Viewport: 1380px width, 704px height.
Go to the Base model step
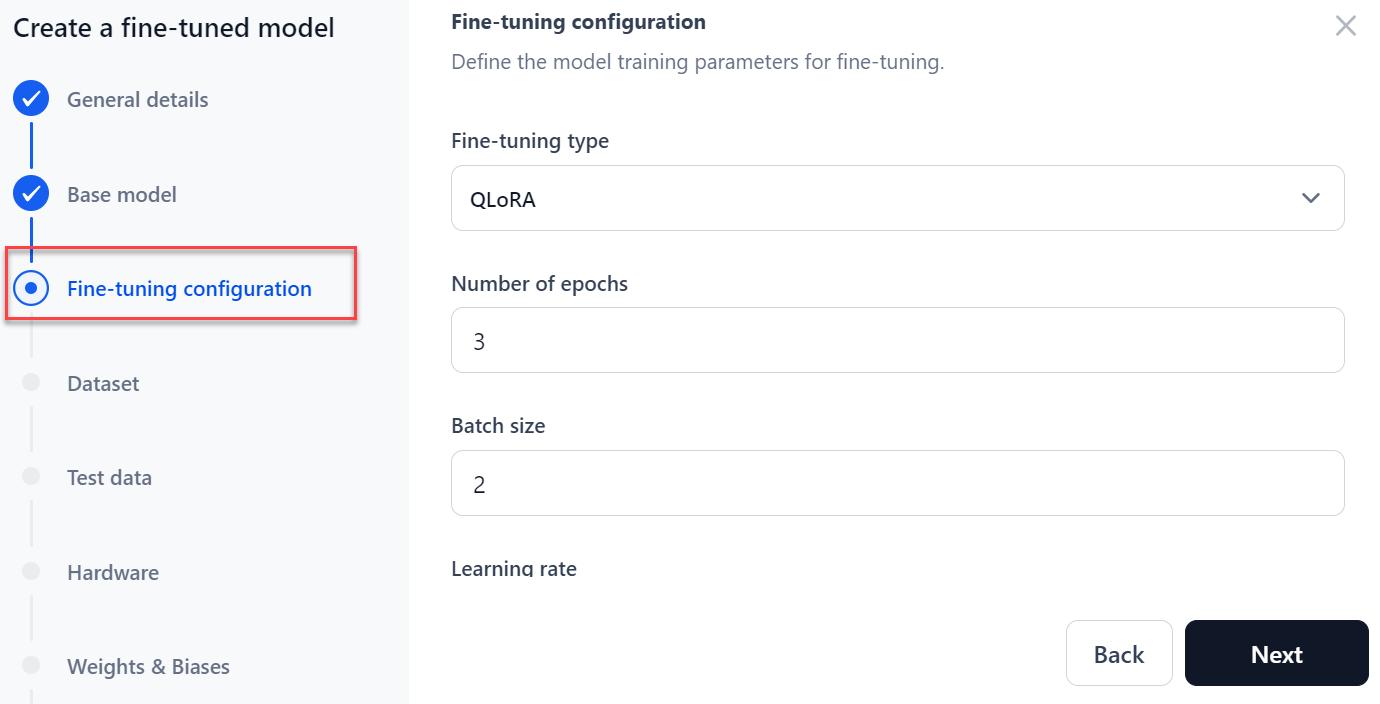pyautogui.click(x=122, y=195)
